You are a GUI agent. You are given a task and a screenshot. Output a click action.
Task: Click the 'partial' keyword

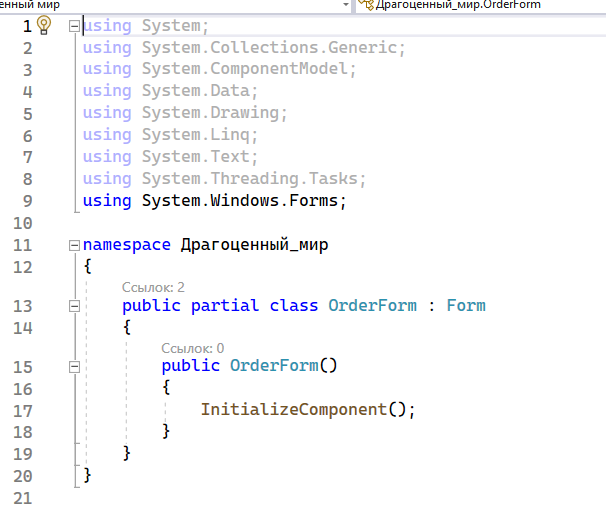pyautogui.click(x=225, y=306)
